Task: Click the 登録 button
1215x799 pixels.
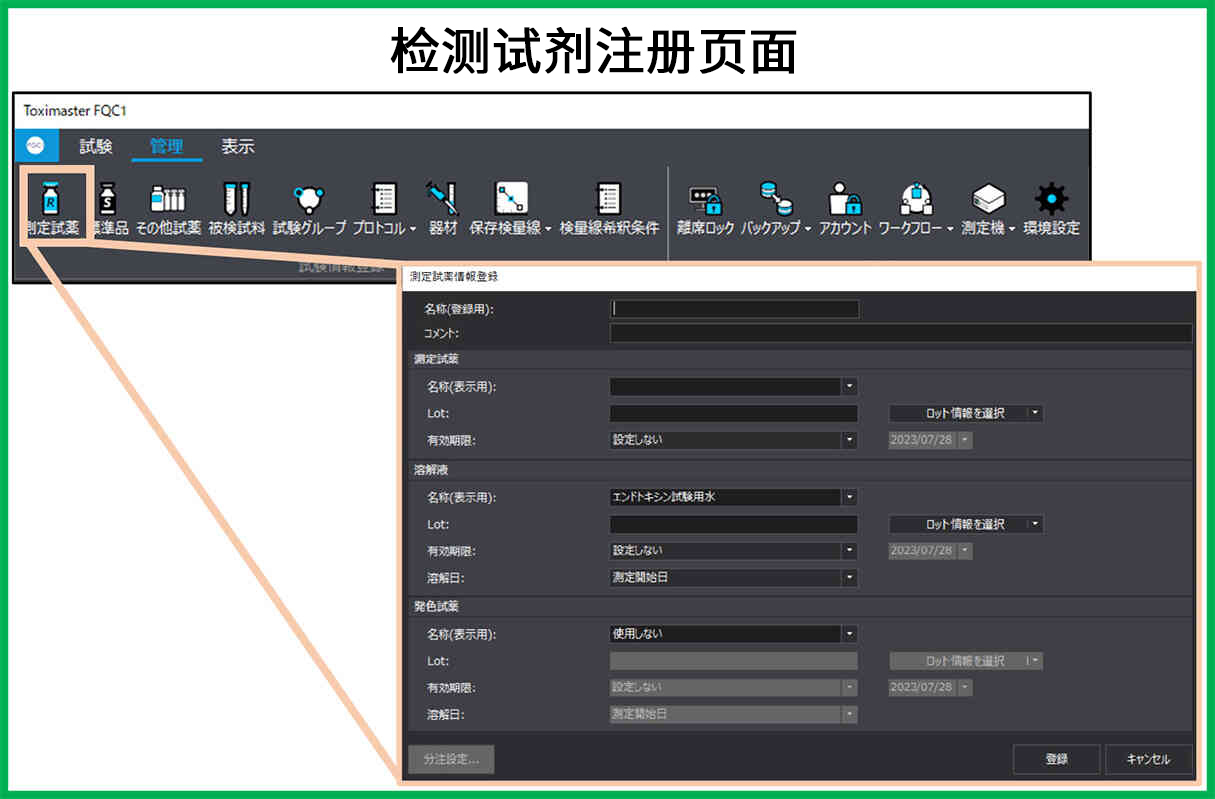Action: click(x=1057, y=759)
